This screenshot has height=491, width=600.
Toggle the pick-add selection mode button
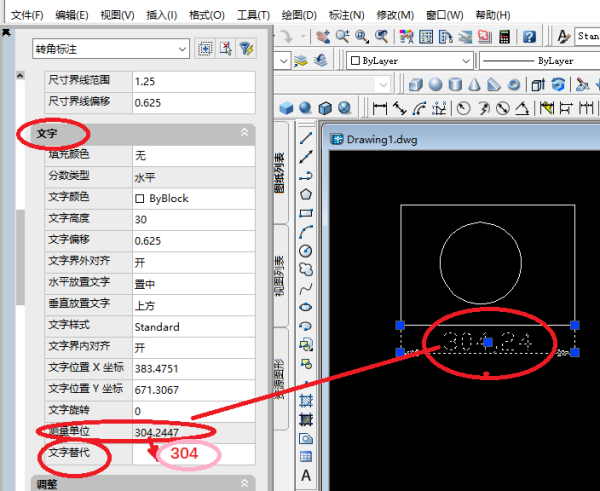tap(205, 48)
